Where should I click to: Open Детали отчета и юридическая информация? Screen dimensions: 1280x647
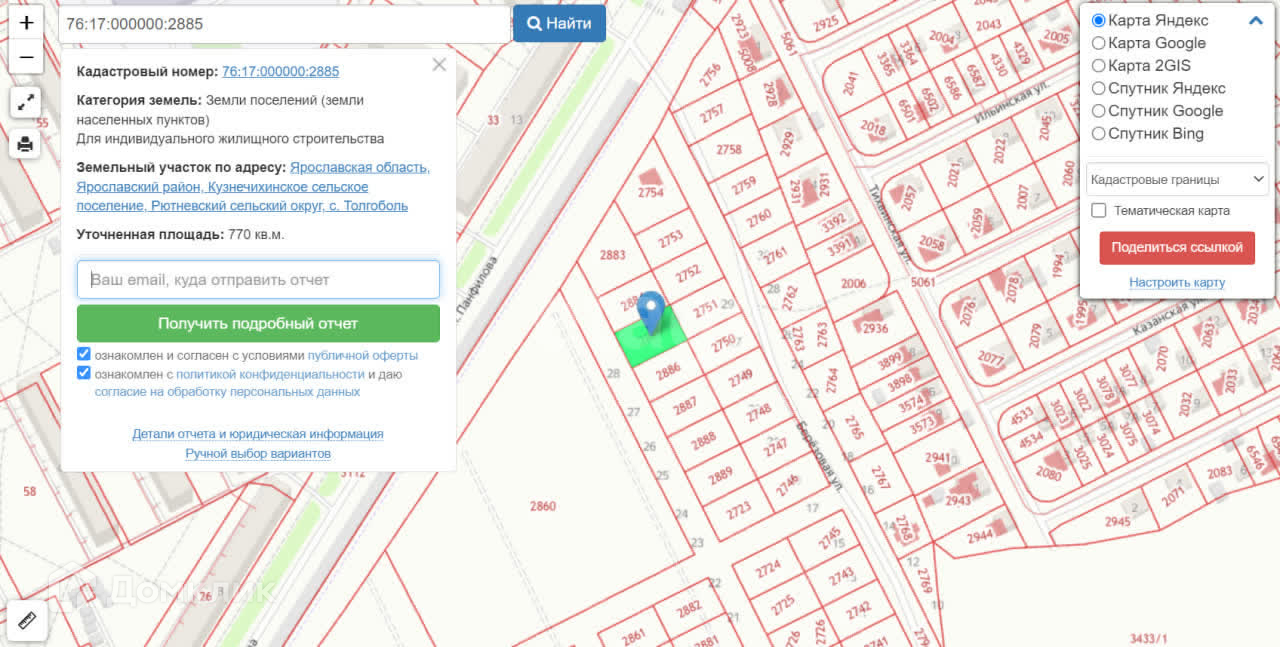258,434
